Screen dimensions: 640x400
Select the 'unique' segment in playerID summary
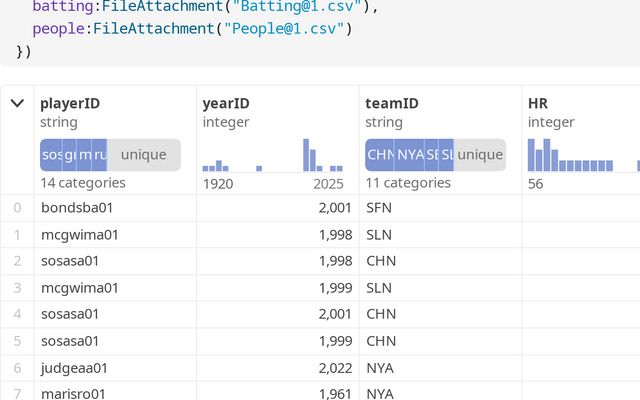click(143, 155)
